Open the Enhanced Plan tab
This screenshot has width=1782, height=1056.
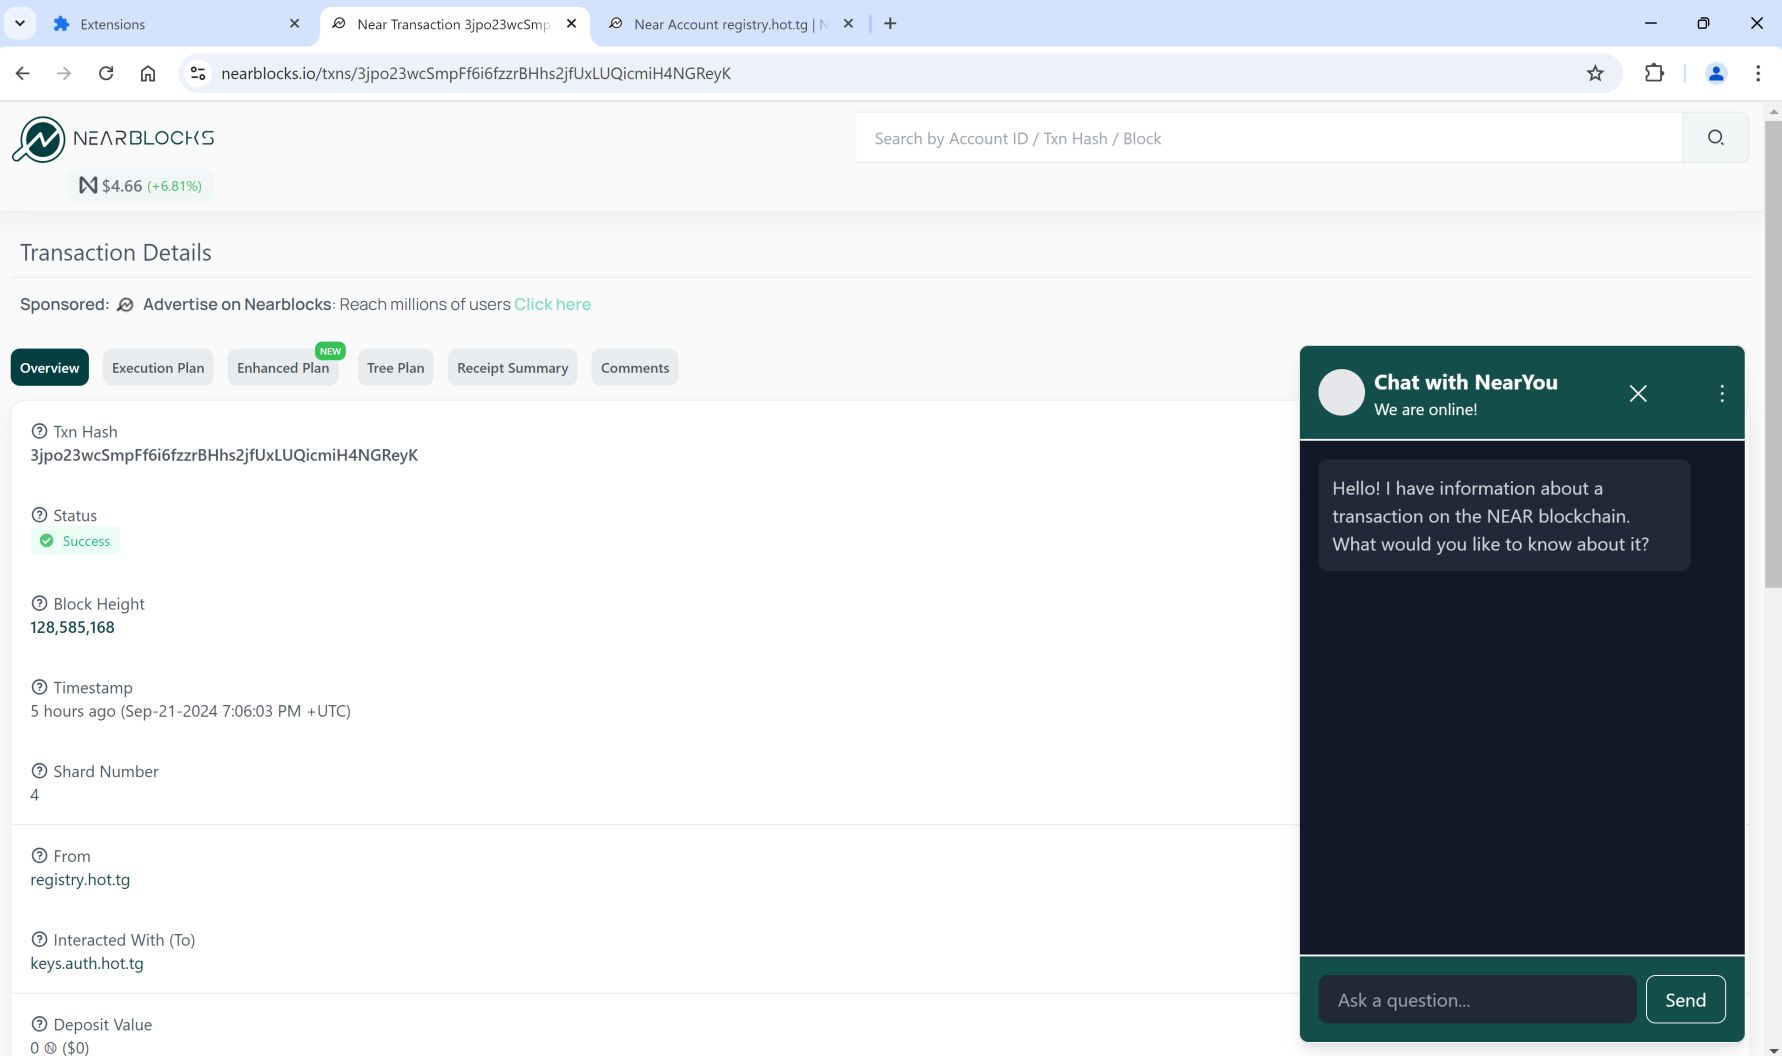point(283,368)
